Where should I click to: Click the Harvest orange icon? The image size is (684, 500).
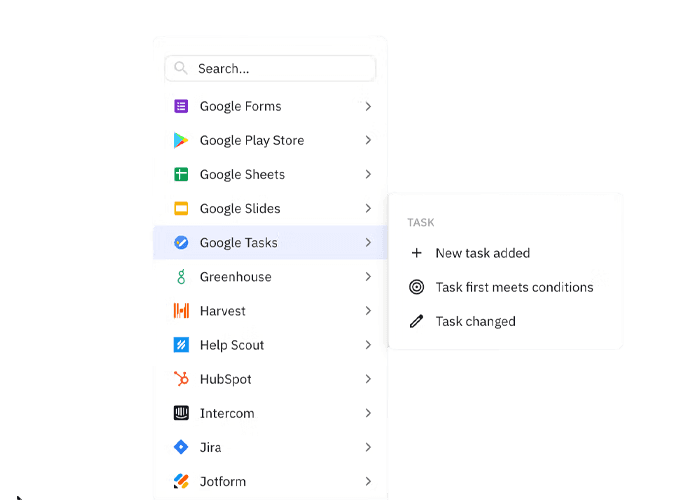pos(181,311)
